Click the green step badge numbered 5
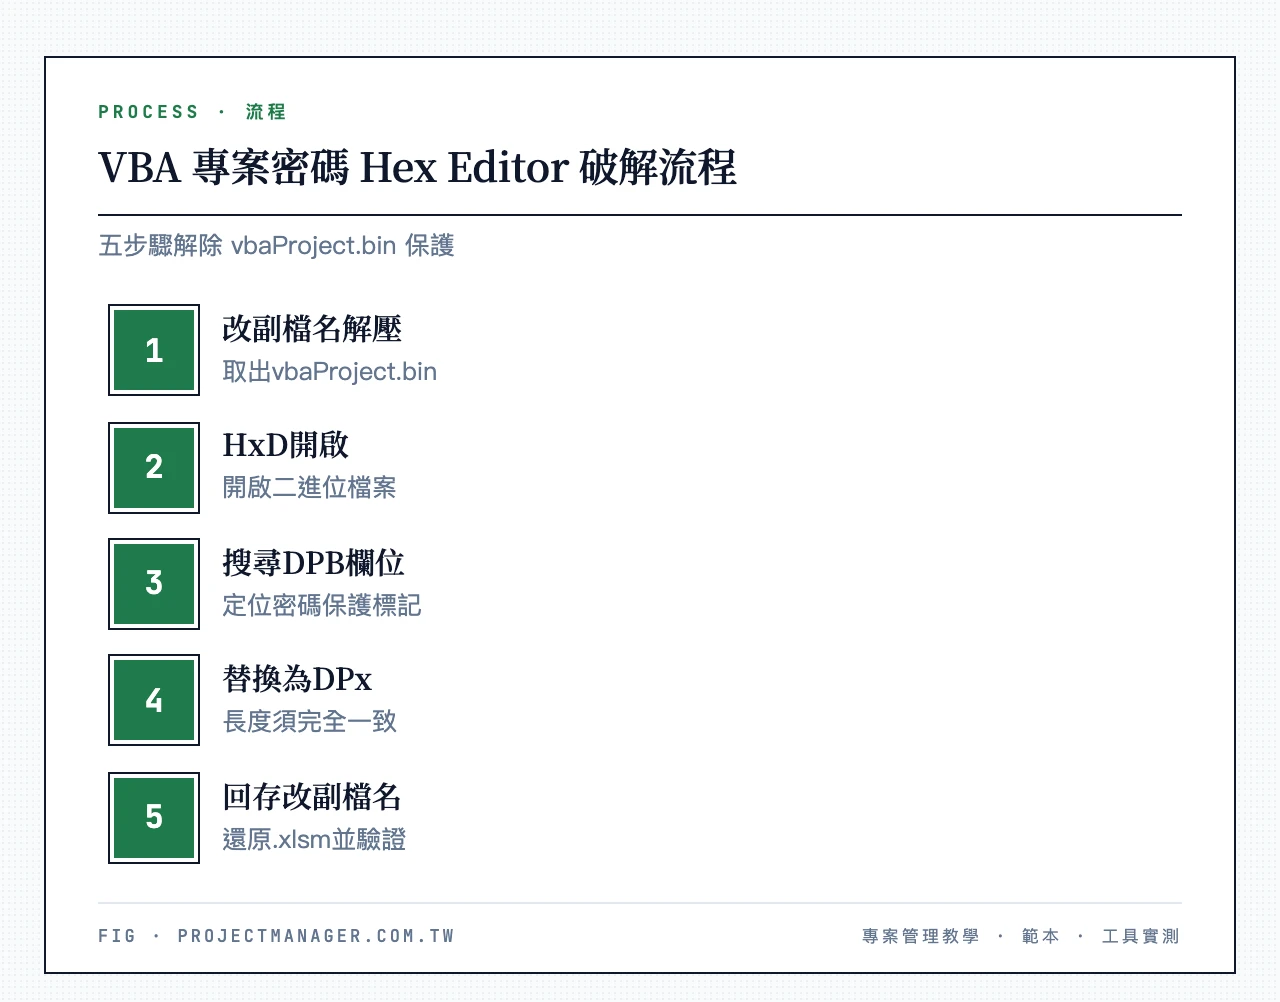The image size is (1280, 1002). pos(154,817)
